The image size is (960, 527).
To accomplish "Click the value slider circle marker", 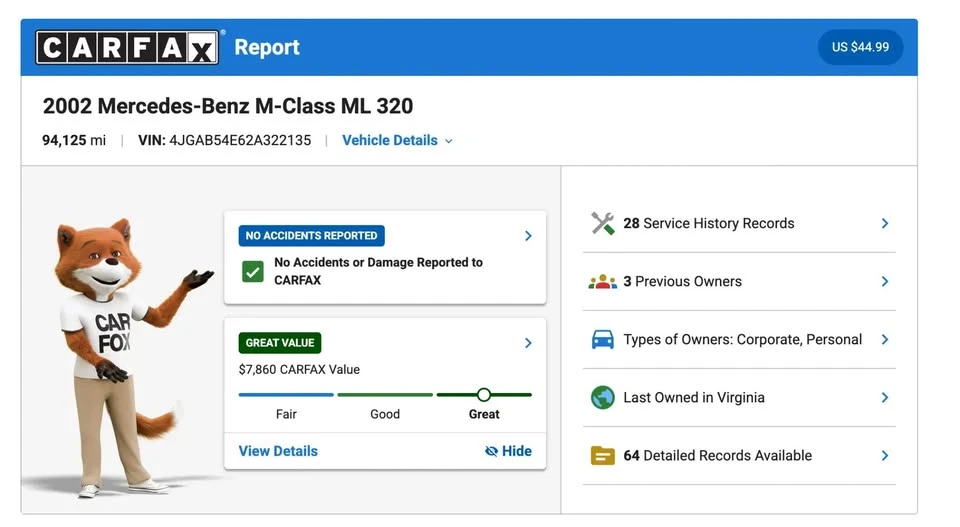I will tap(484, 395).
